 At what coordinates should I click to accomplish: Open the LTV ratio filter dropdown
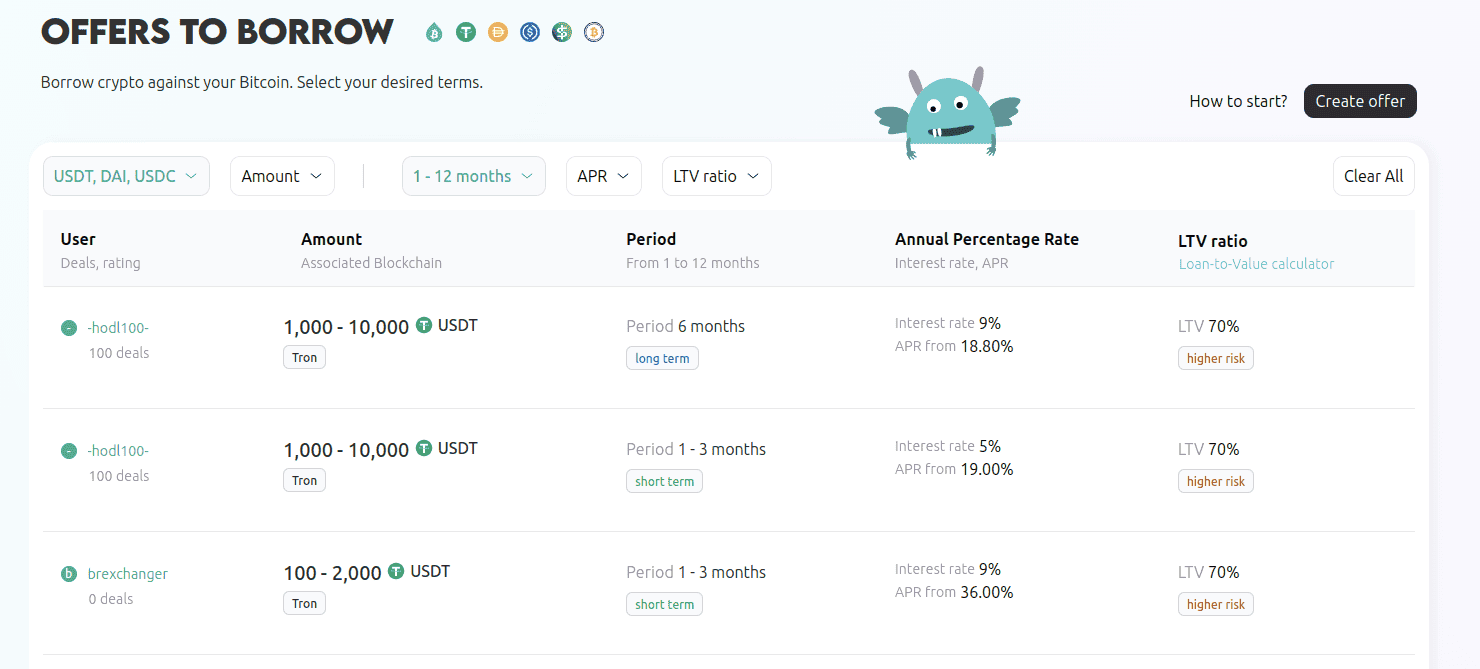716,176
